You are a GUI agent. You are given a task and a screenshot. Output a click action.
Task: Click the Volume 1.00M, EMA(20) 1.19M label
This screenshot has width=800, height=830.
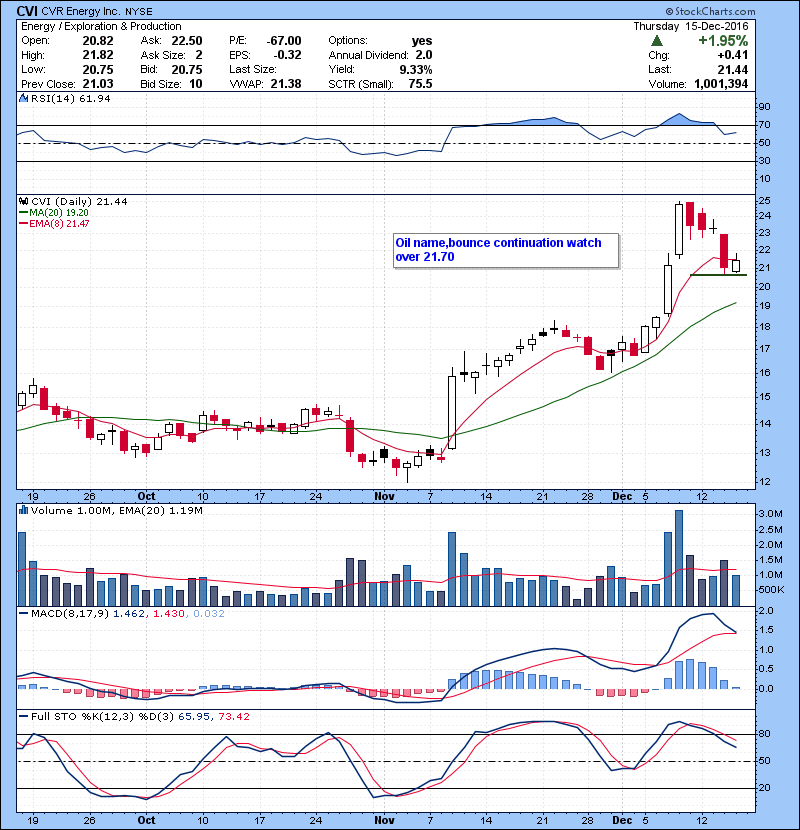tap(116, 510)
